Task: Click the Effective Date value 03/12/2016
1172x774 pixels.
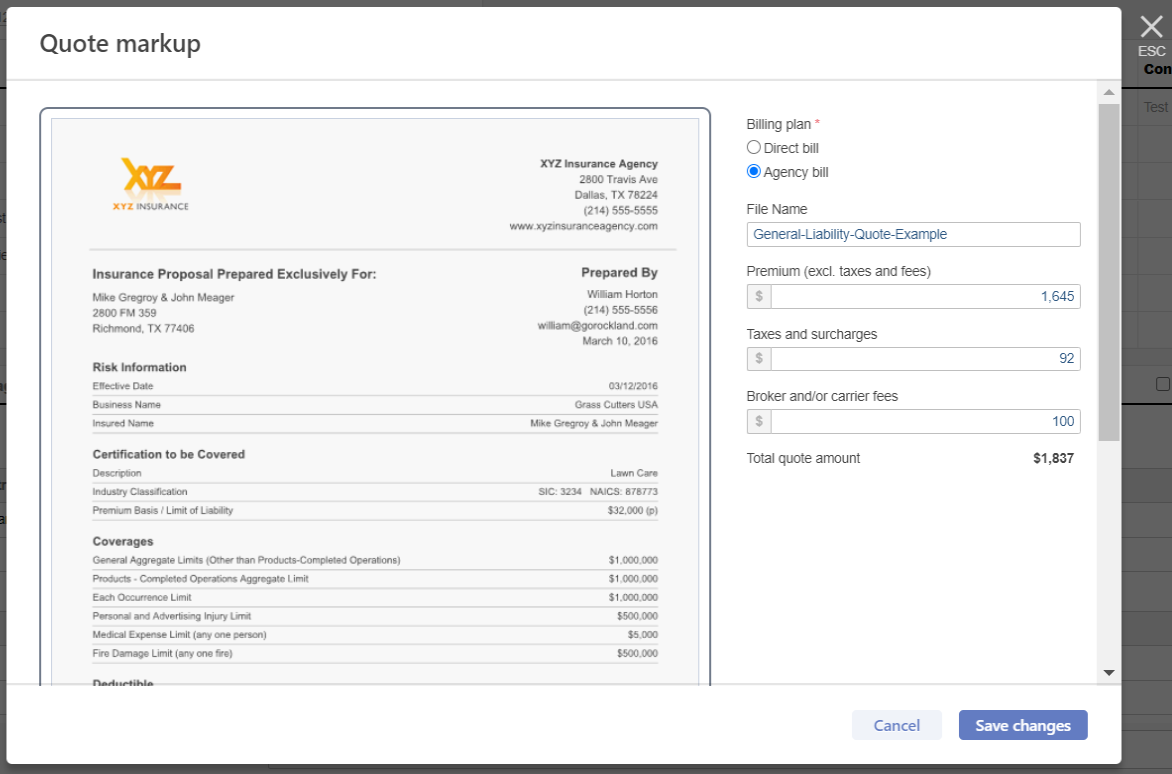Action: click(x=633, y=386)
